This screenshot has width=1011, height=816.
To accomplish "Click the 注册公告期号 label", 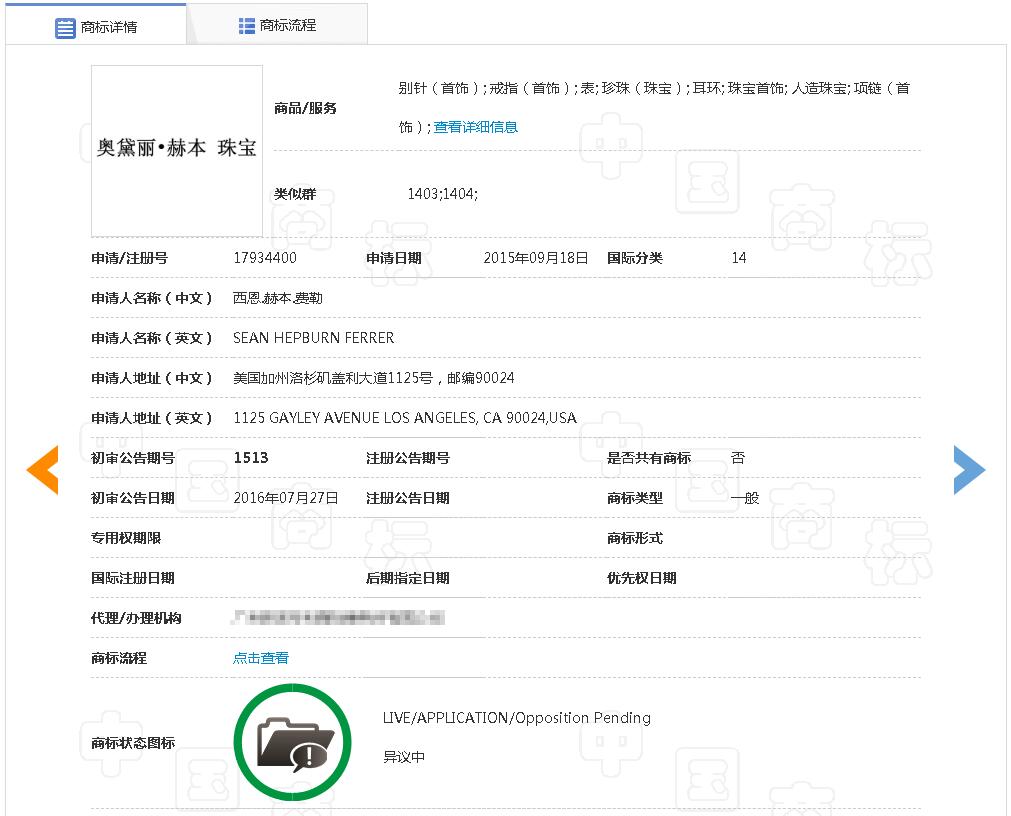I will (407, 458).
